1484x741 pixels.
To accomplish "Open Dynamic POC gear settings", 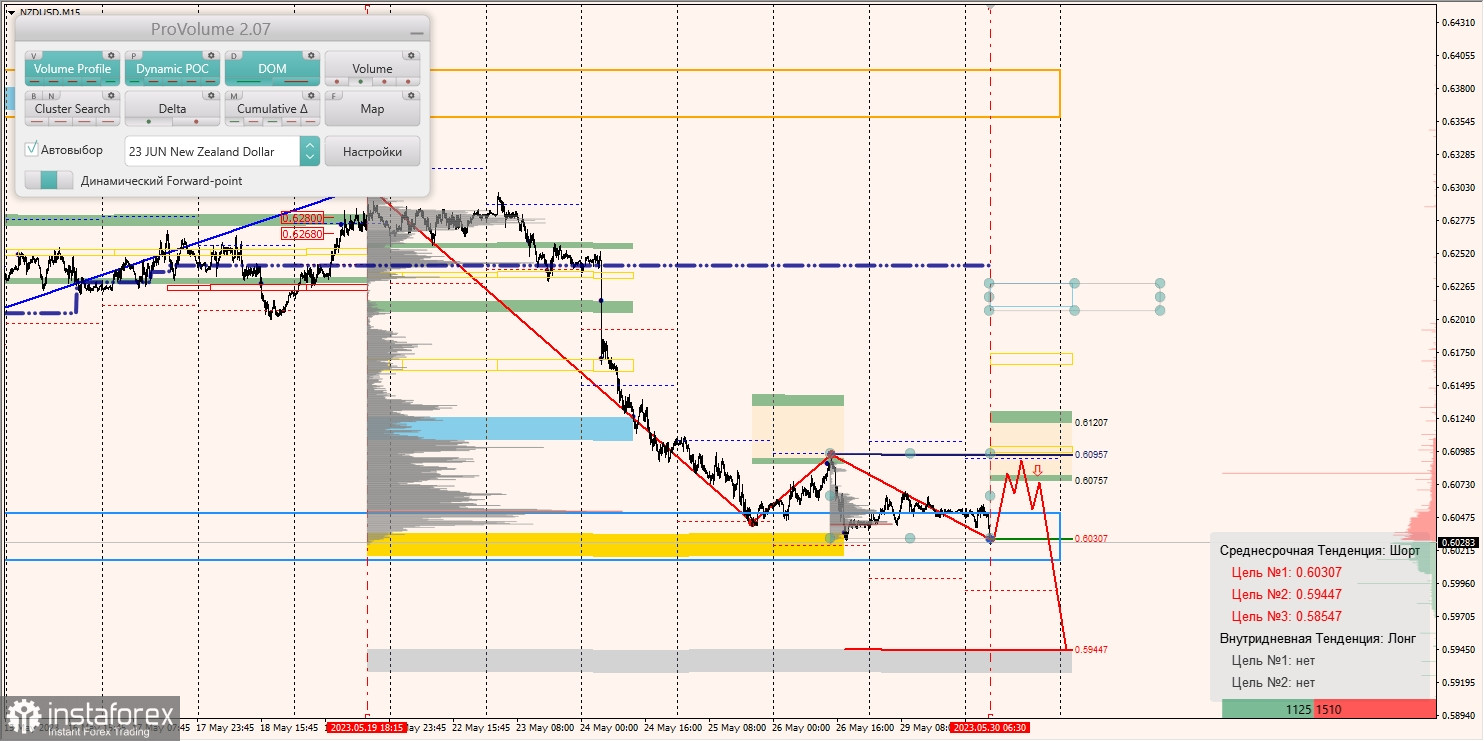I will pyautogui.click(x=211, y=56).
